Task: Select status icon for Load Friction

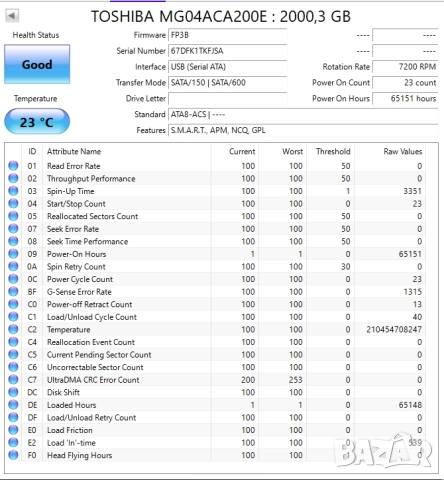Action: (13, 430)
